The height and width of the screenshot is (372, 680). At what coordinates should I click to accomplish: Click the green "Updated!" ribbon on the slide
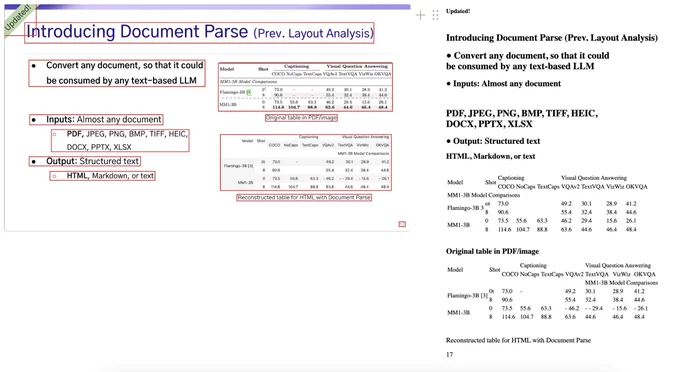18,18
